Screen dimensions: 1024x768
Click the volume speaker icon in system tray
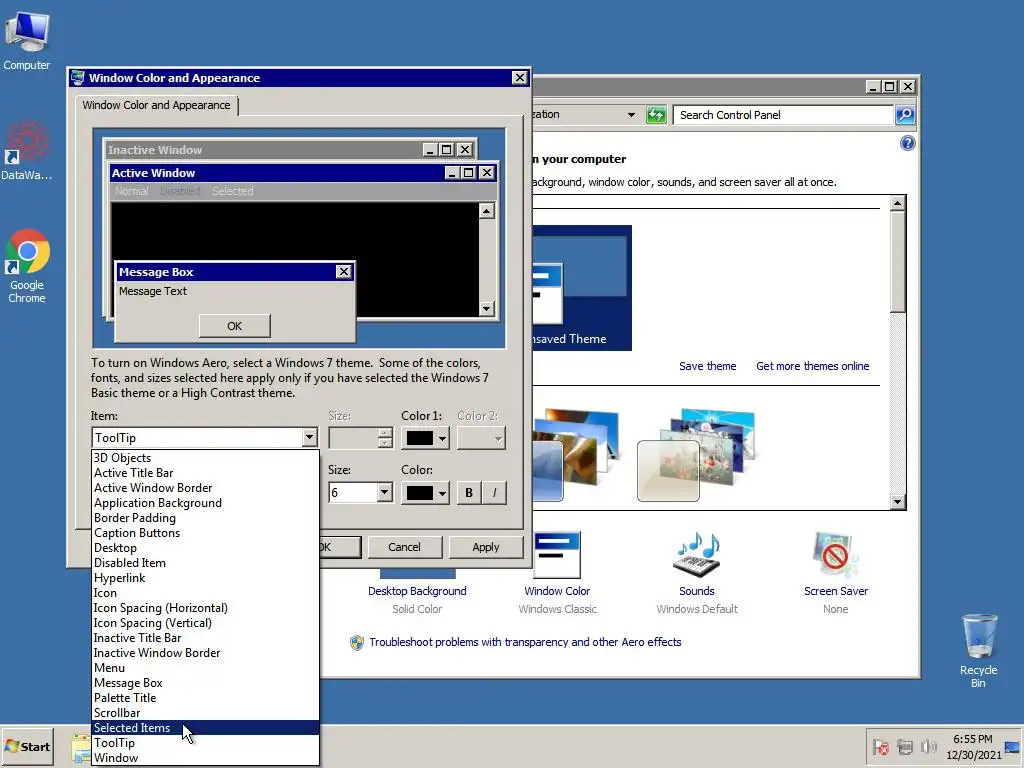click(928, 746)
